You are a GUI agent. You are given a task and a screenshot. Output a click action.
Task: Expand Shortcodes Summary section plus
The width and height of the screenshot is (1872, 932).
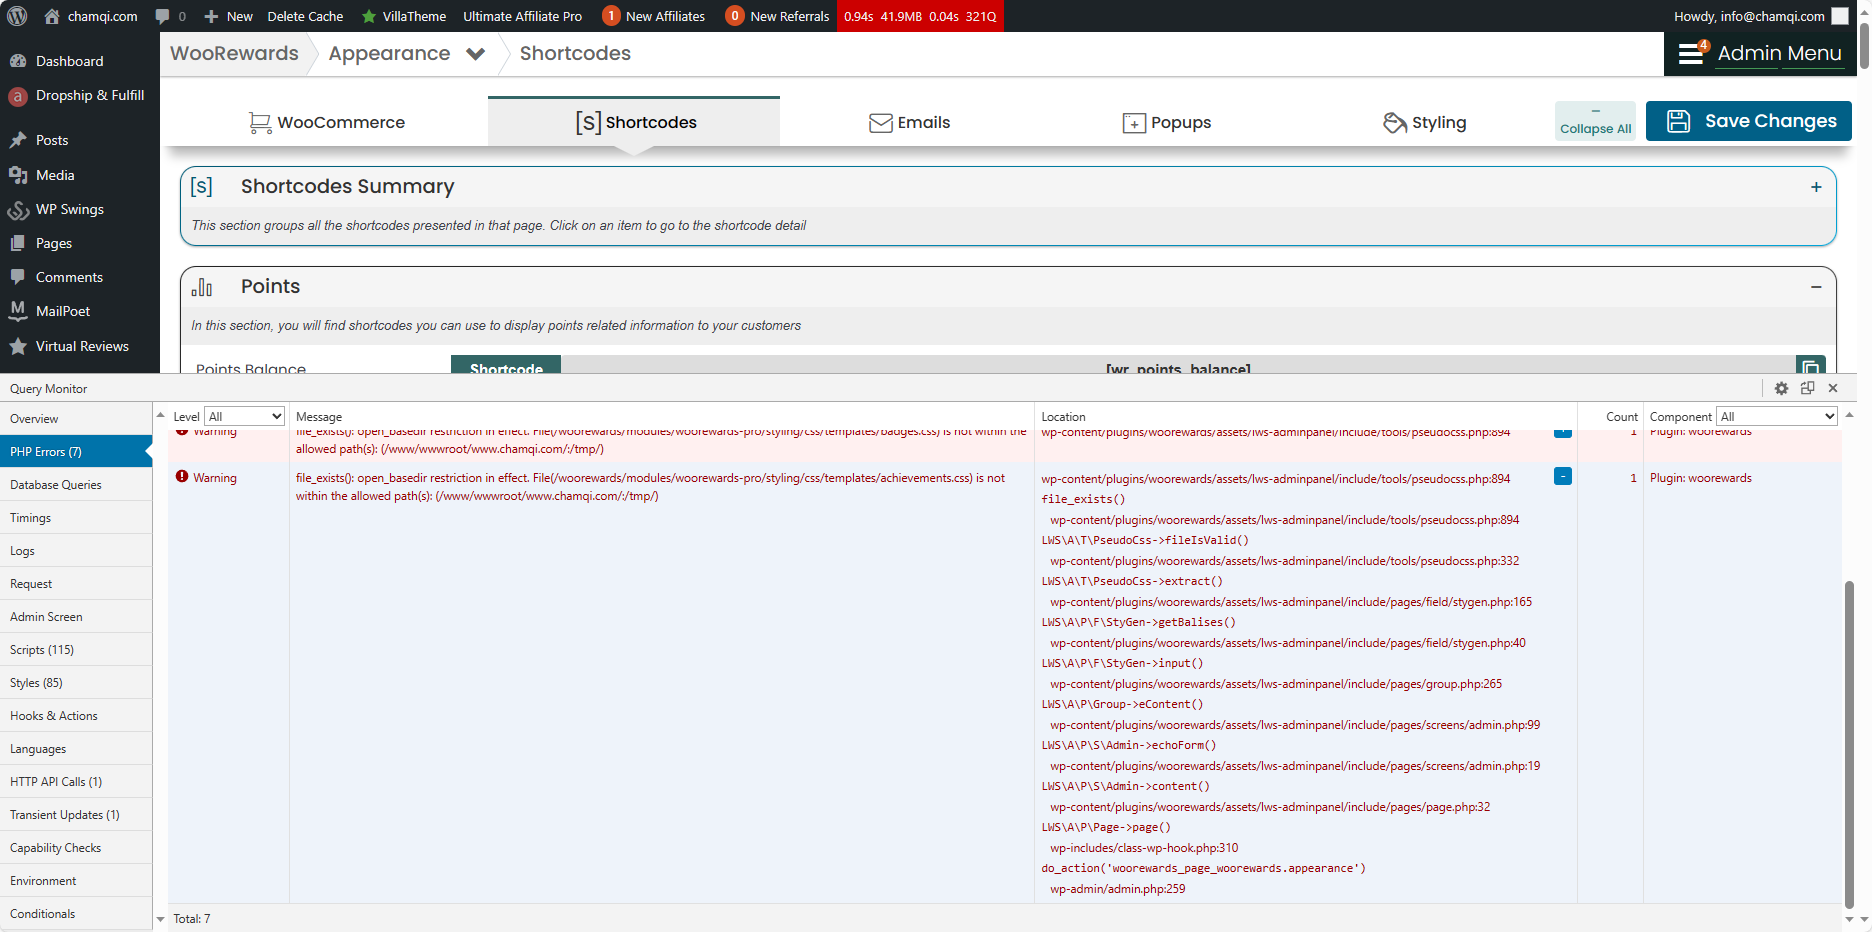pos(1816,187)
